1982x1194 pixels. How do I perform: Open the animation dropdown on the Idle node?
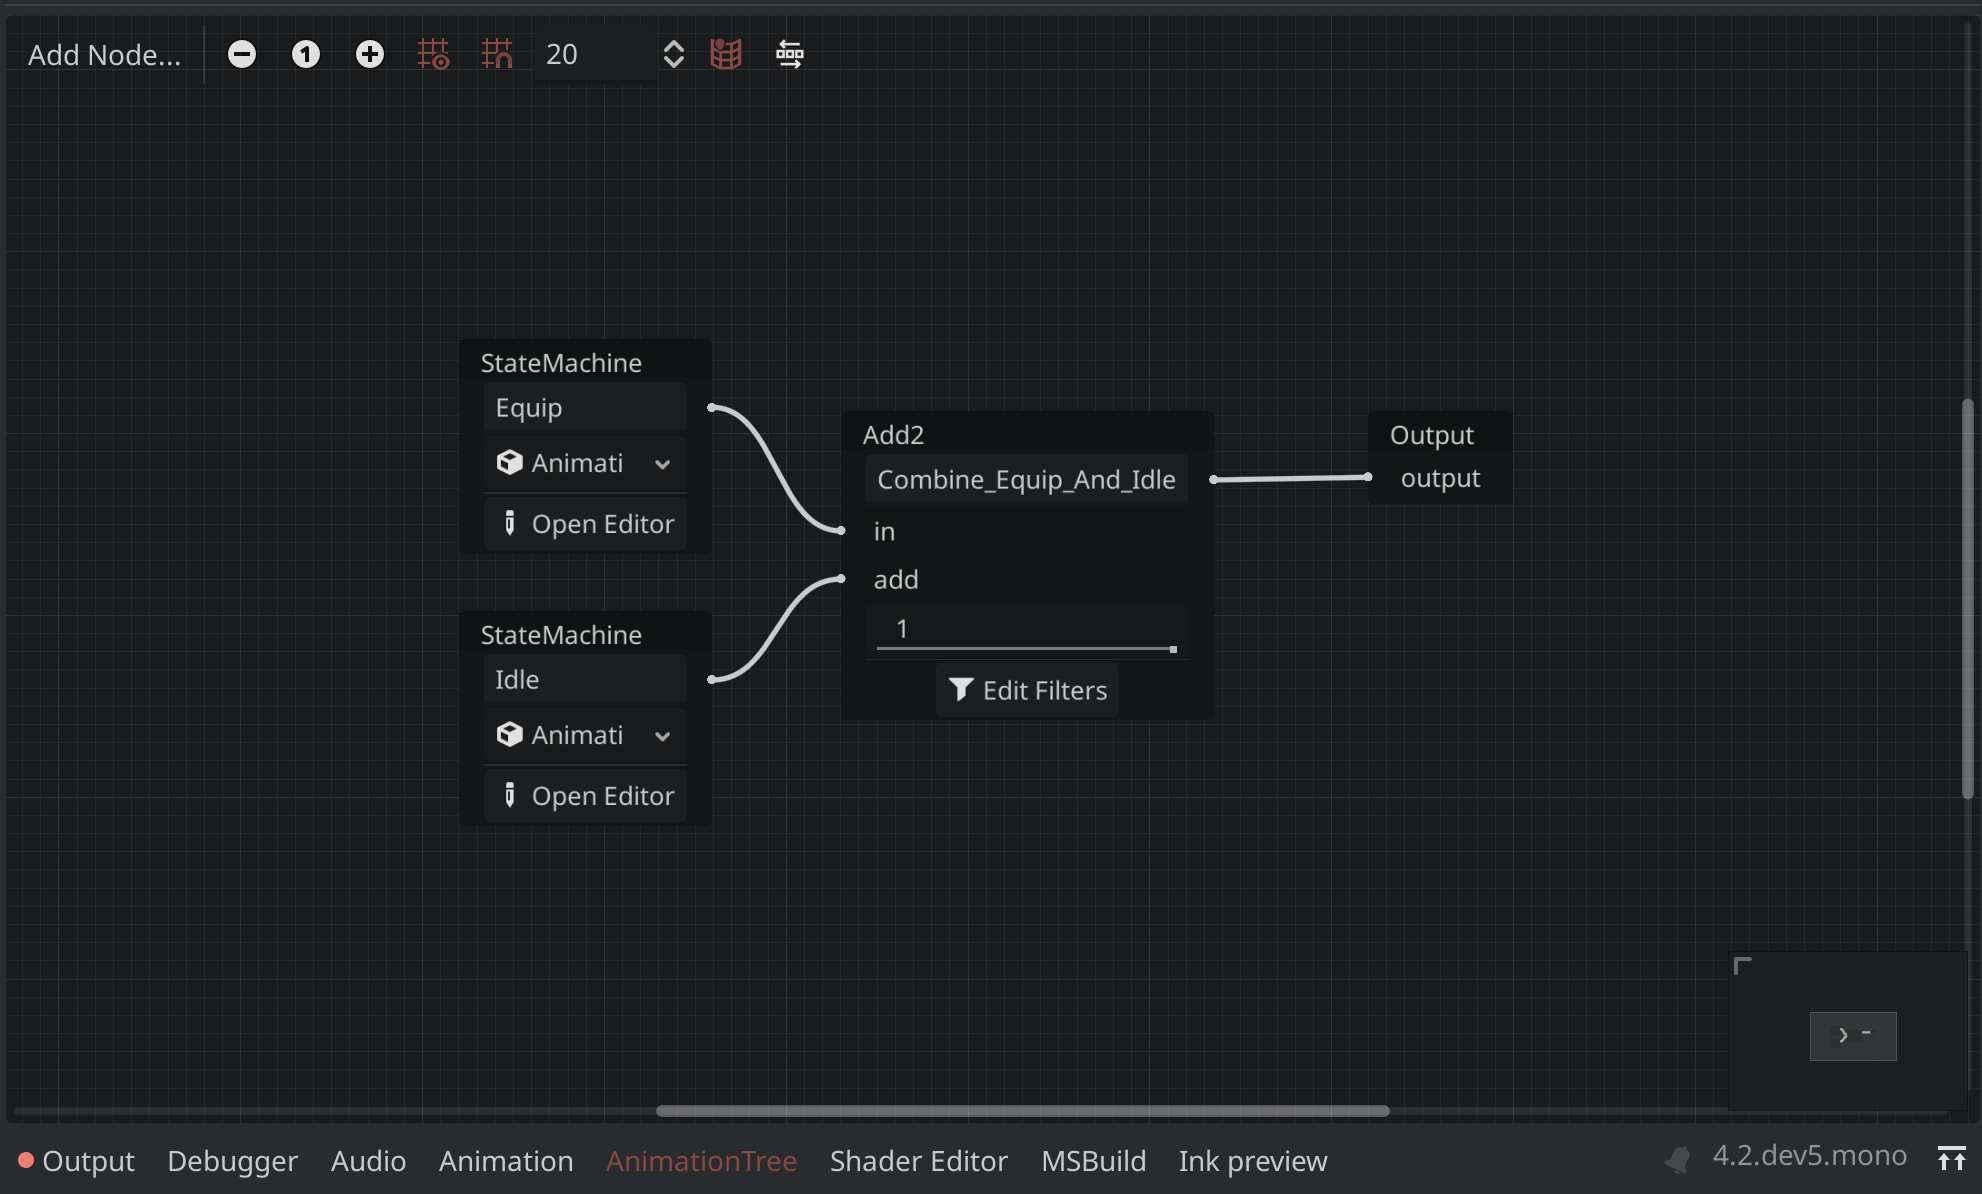pyautogui.click(x=583, y=735)
